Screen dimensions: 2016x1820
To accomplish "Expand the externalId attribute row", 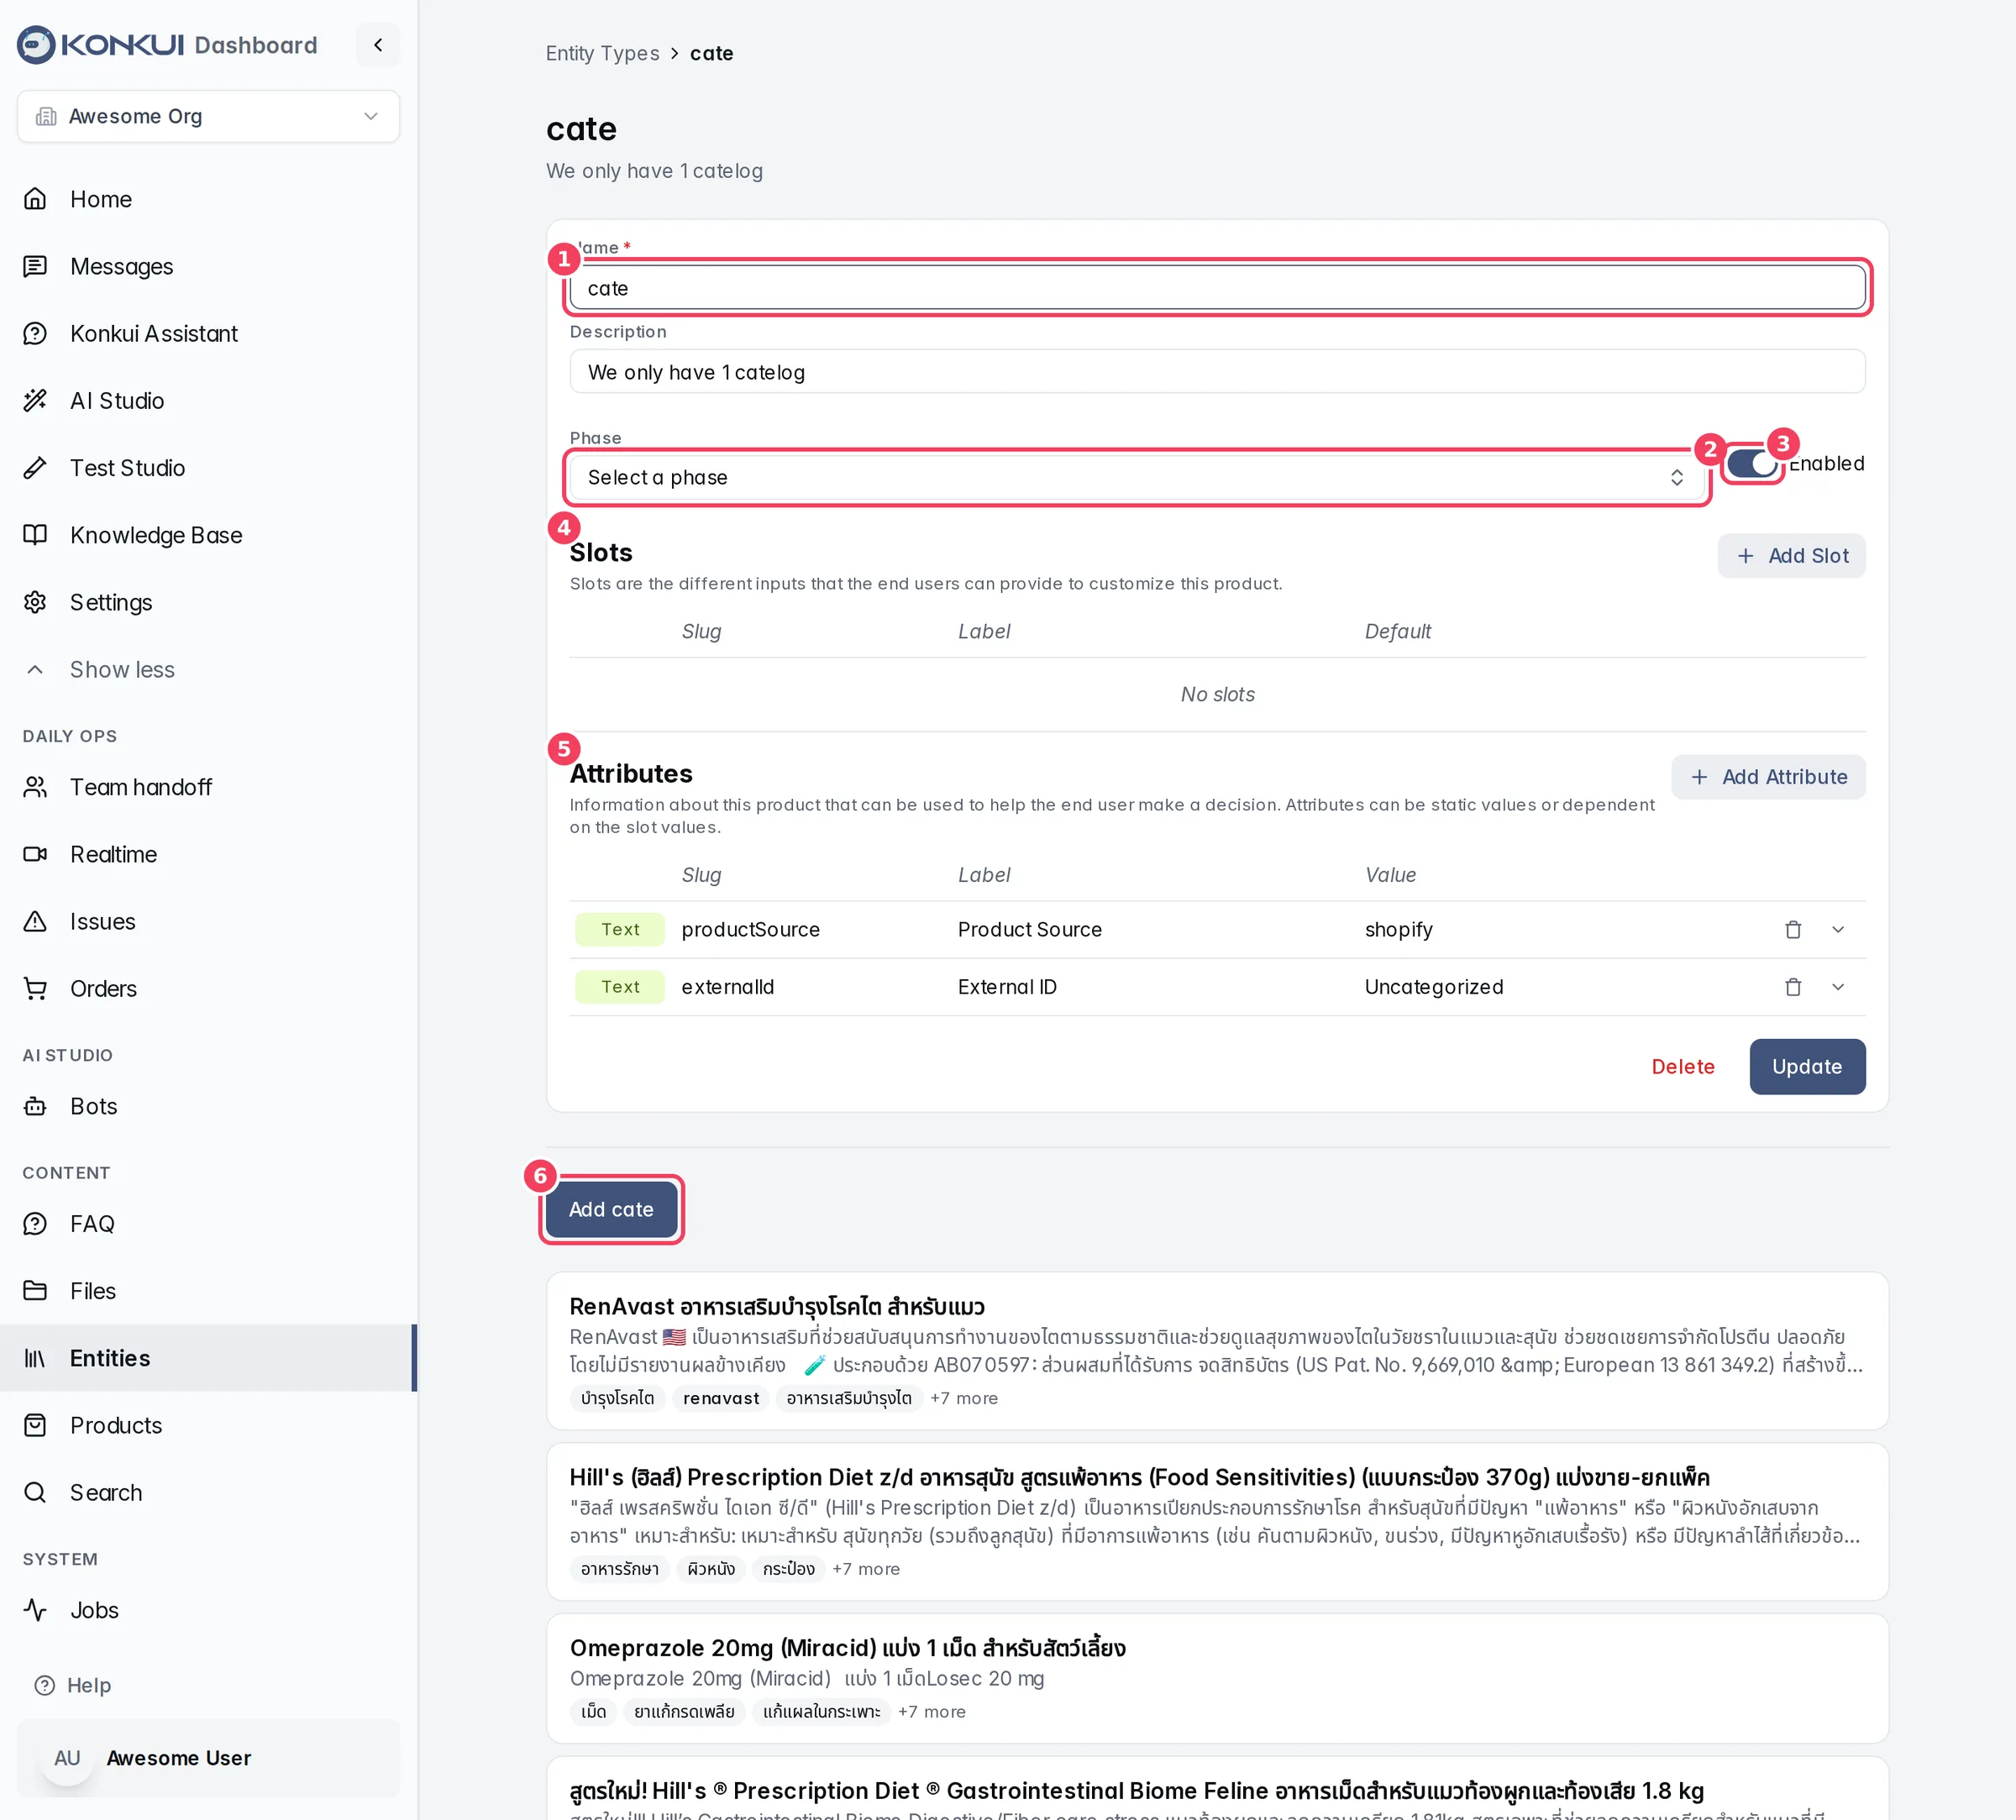I will [1837, 987].
